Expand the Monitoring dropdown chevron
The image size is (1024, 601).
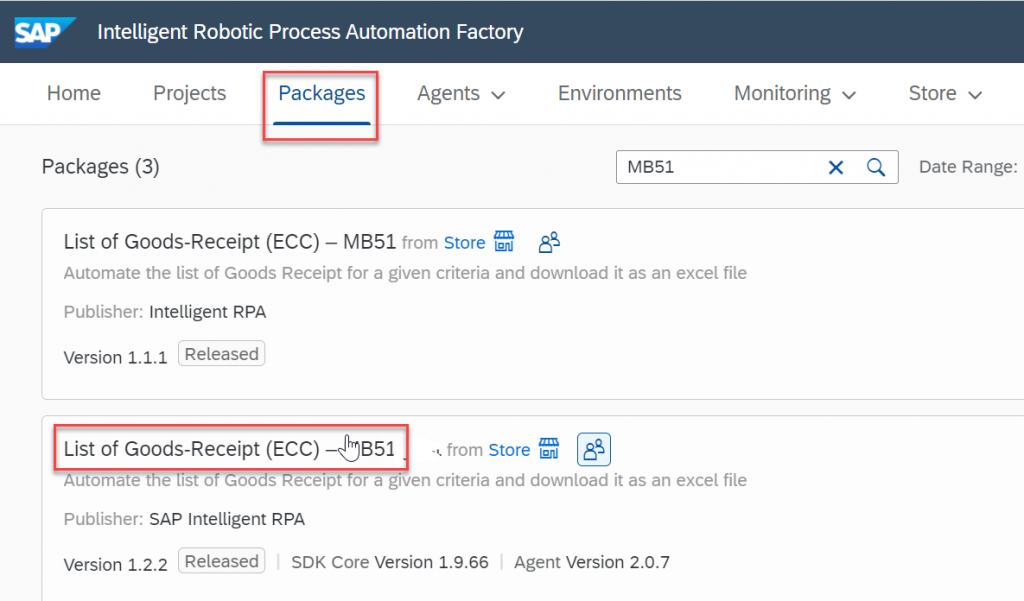click(x=849, y=95)
